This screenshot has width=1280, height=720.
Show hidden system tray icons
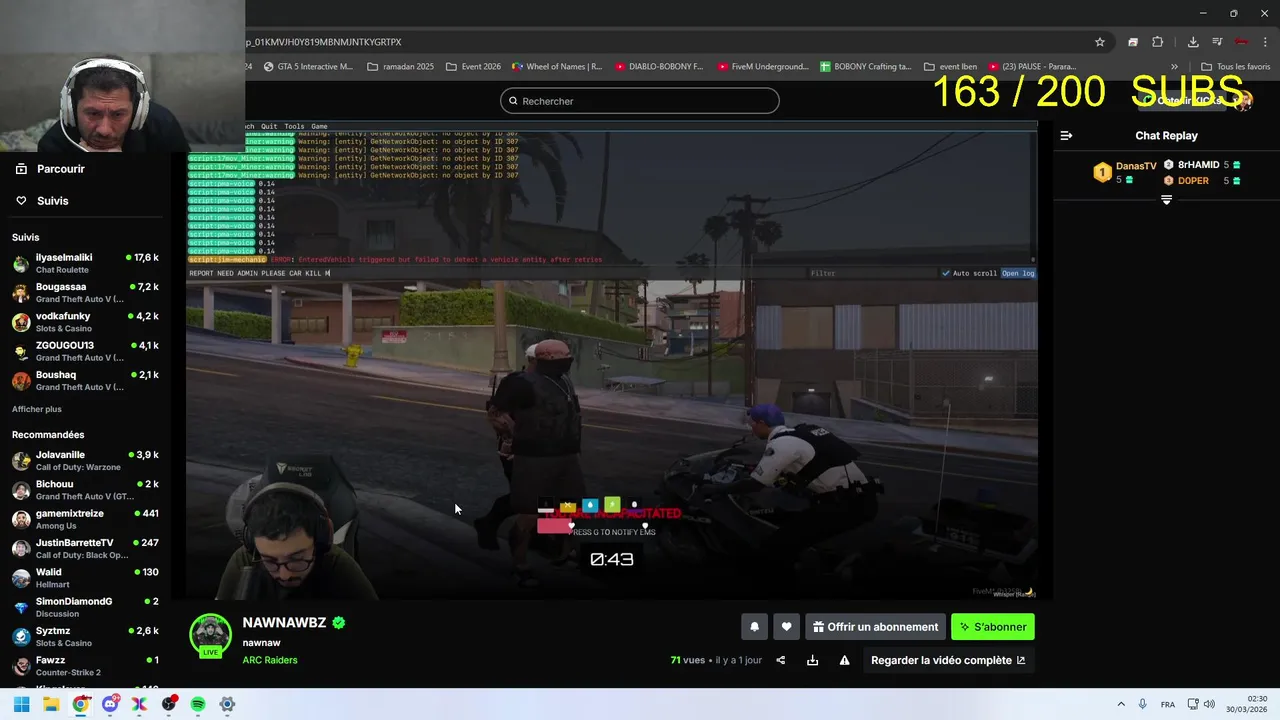pyautogui.click(x=1121, y=704)
